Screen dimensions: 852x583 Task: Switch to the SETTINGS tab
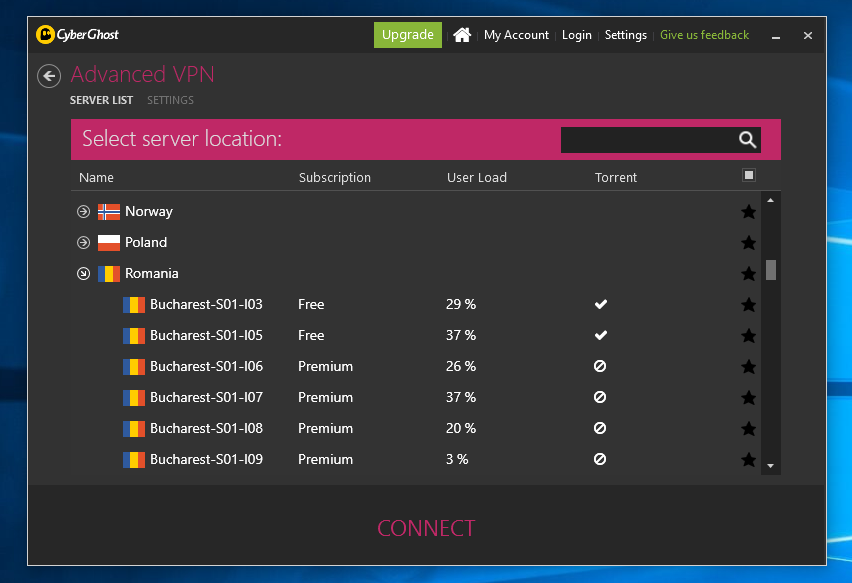click(170, 100)
